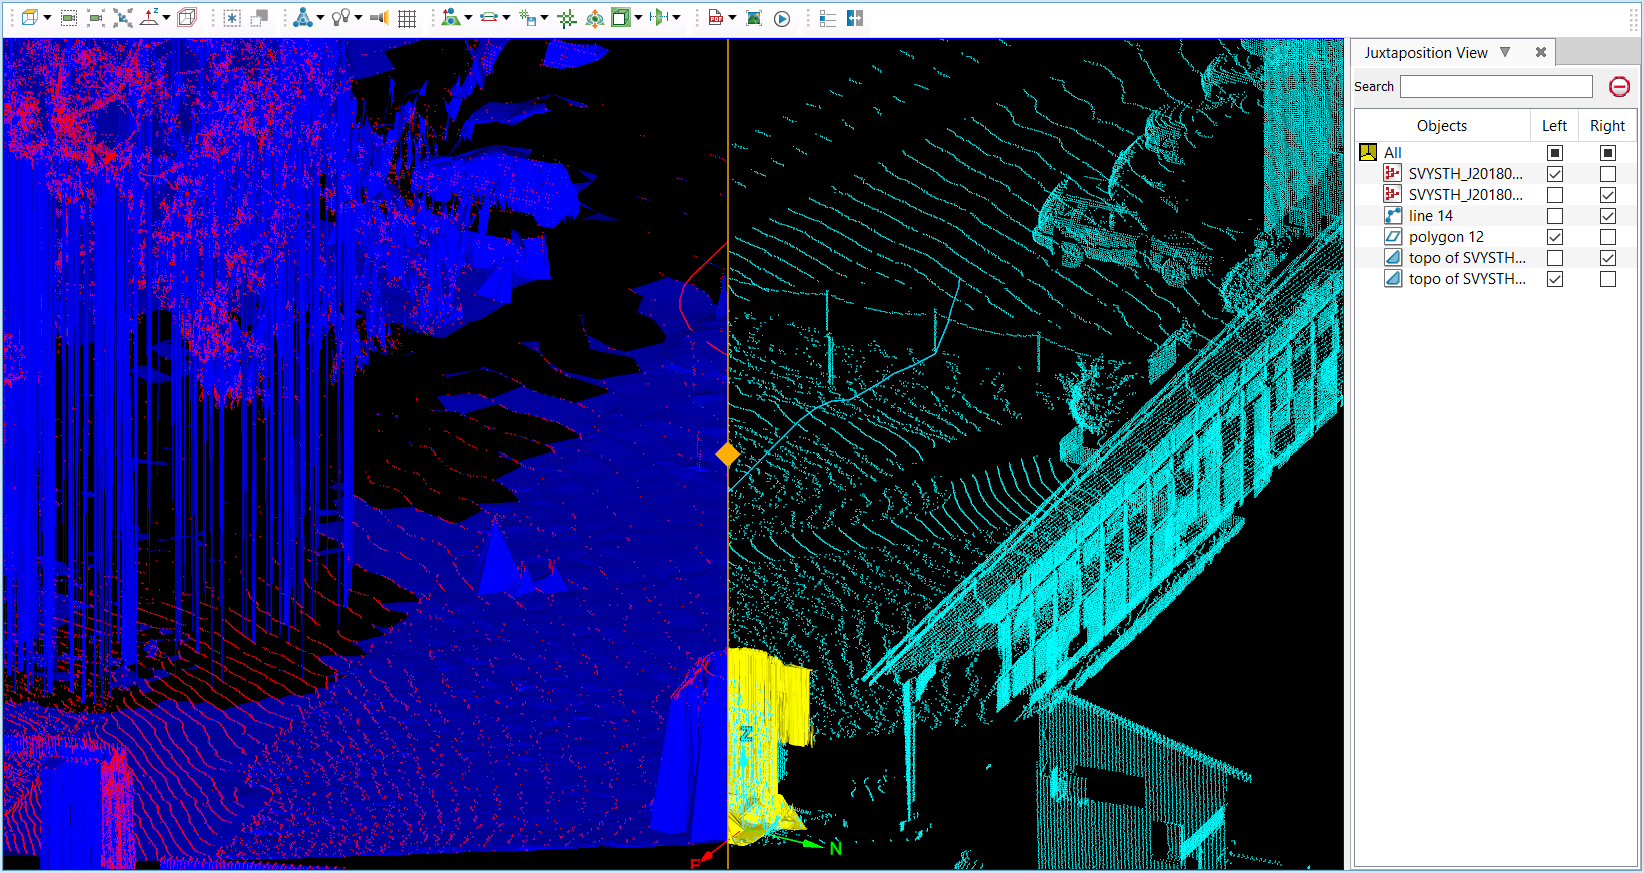Open the green box tool dropdown
Screen dimensions: 1644x873
pos(638,18)
